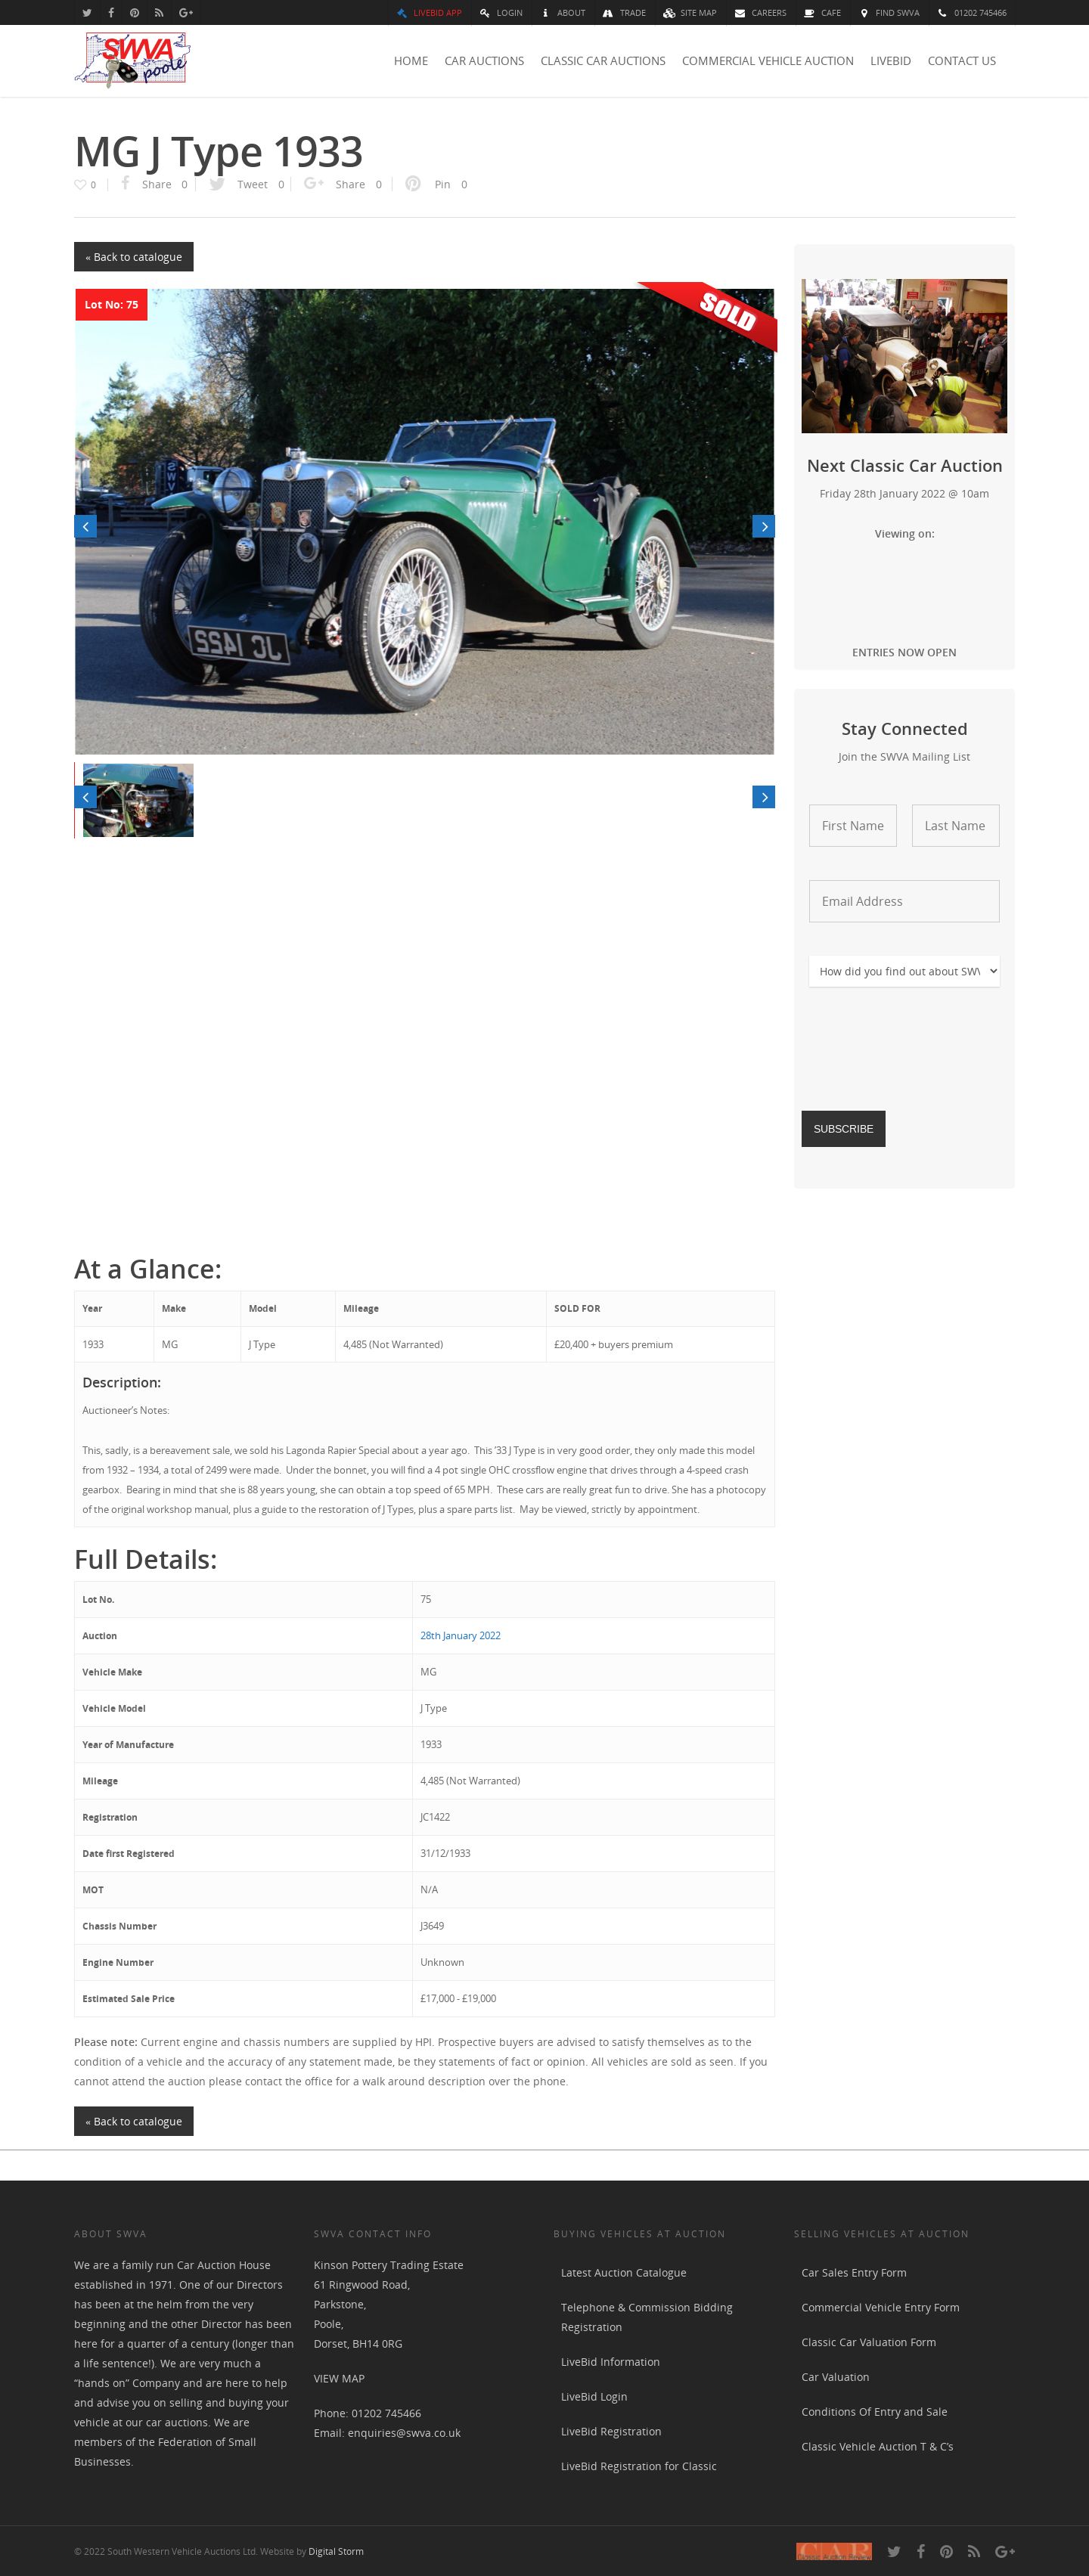Screen dimensions: 1089x2576
Task: Open Find SWVA location link
Action: click(x=890, y=13)
